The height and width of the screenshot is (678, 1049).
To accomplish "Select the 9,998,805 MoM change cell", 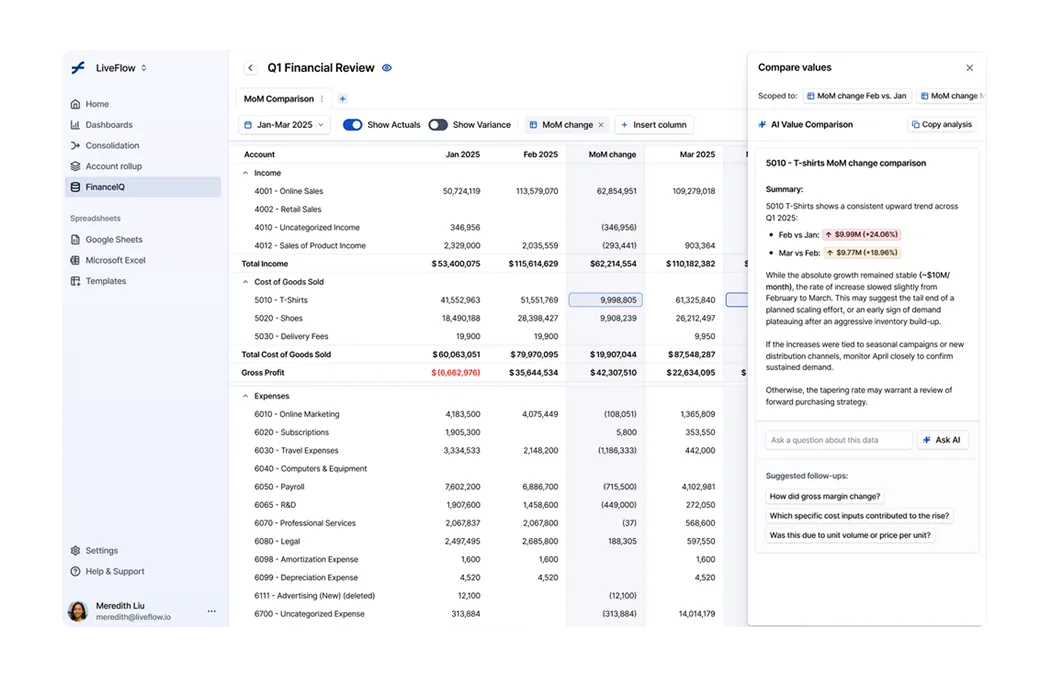I will point(605,300).
